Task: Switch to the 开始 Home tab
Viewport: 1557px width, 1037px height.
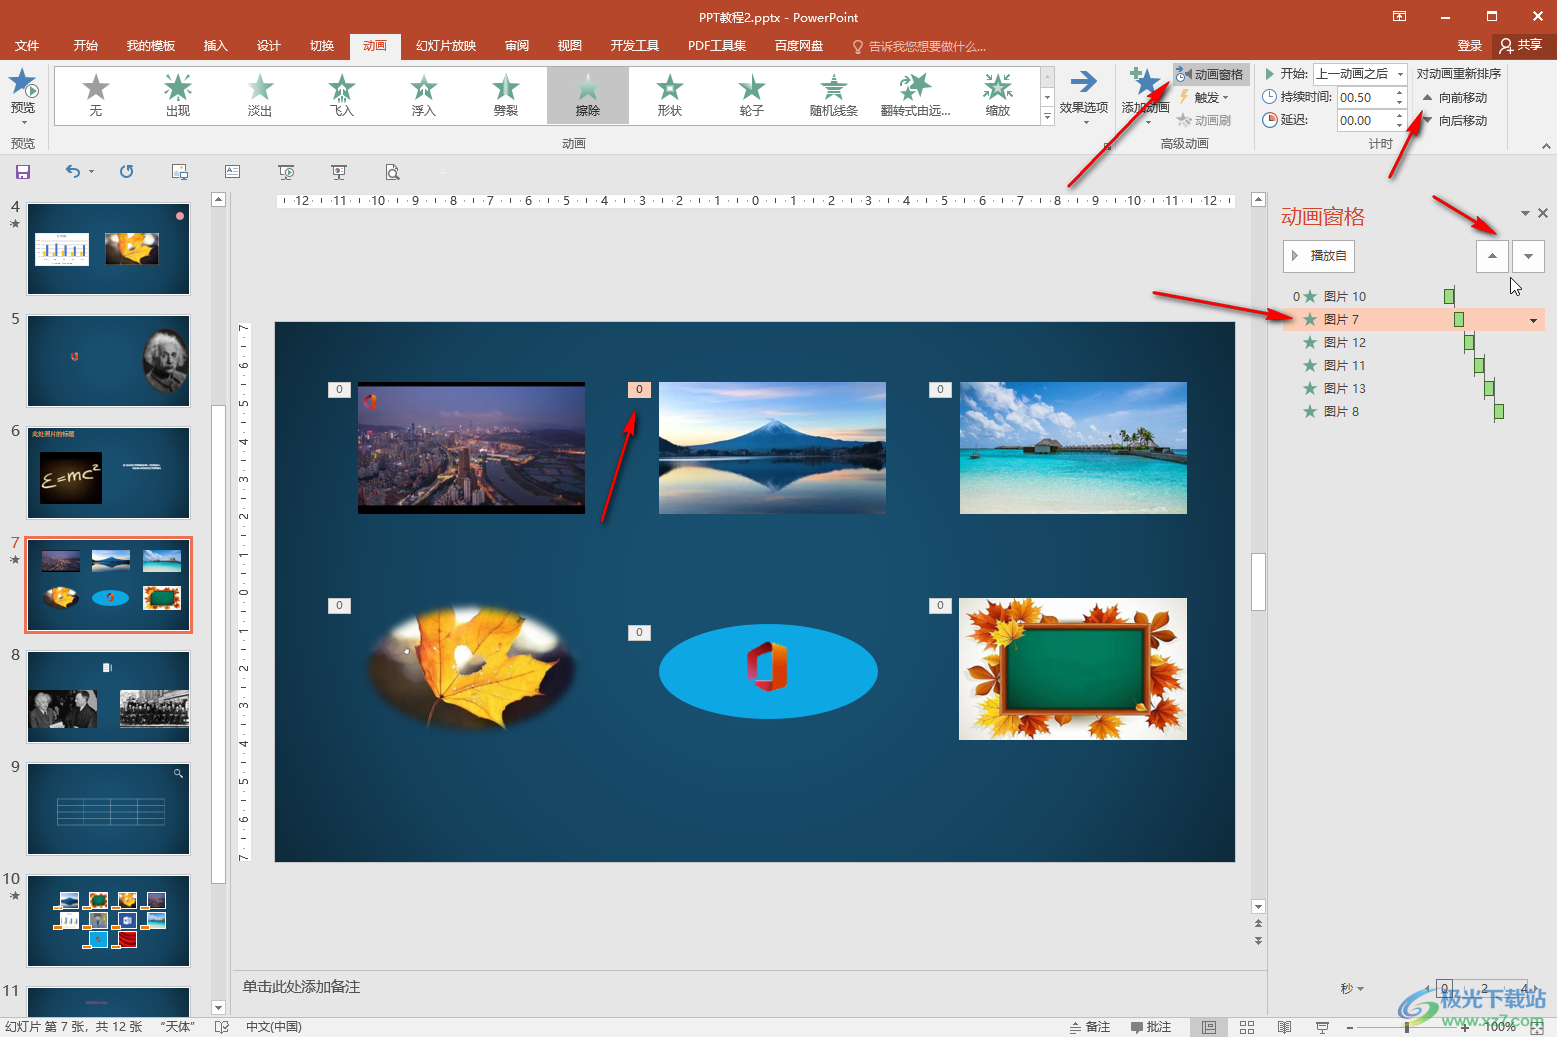Action: pyautogui.click(x=85, y=46)
